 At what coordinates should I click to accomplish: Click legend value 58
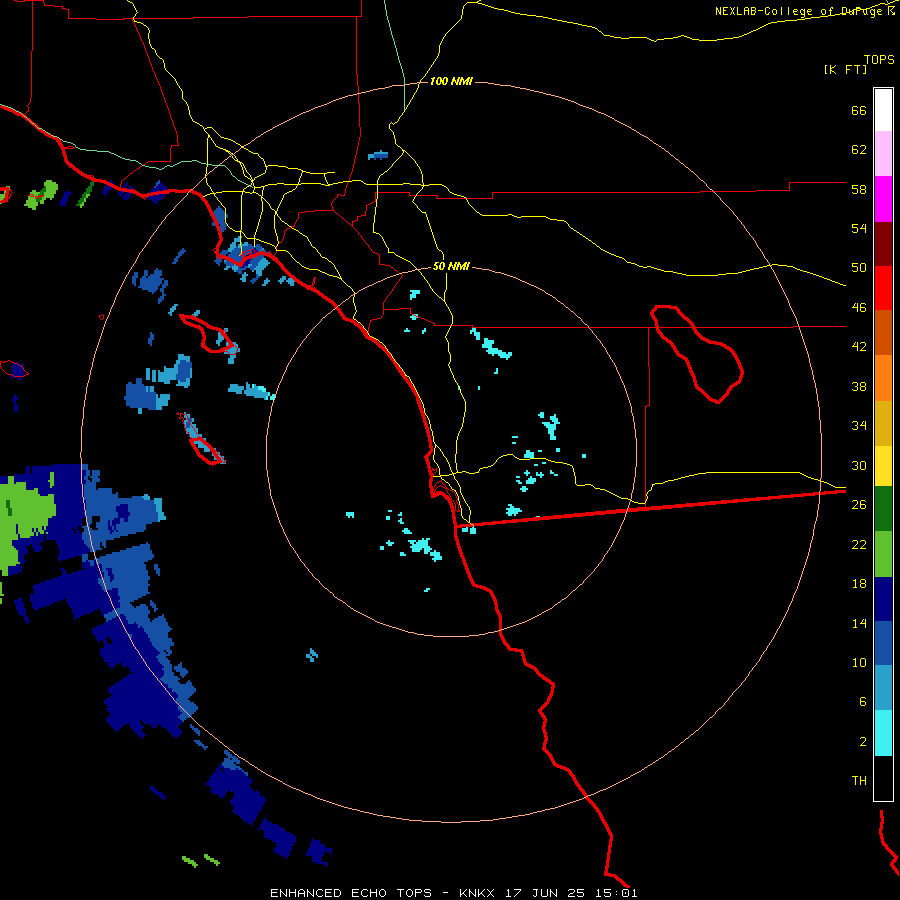[859, 189]
